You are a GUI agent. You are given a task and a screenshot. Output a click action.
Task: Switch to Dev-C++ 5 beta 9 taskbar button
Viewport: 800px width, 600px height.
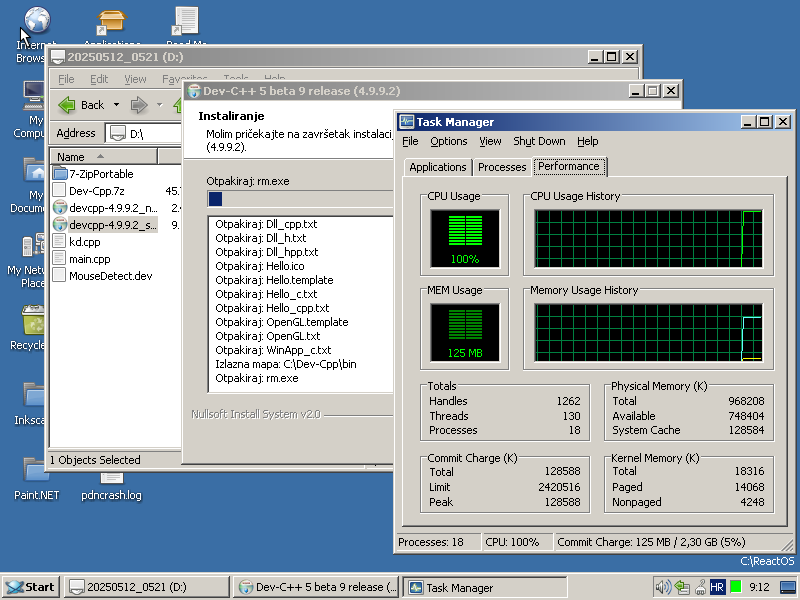tap(316, 587)
